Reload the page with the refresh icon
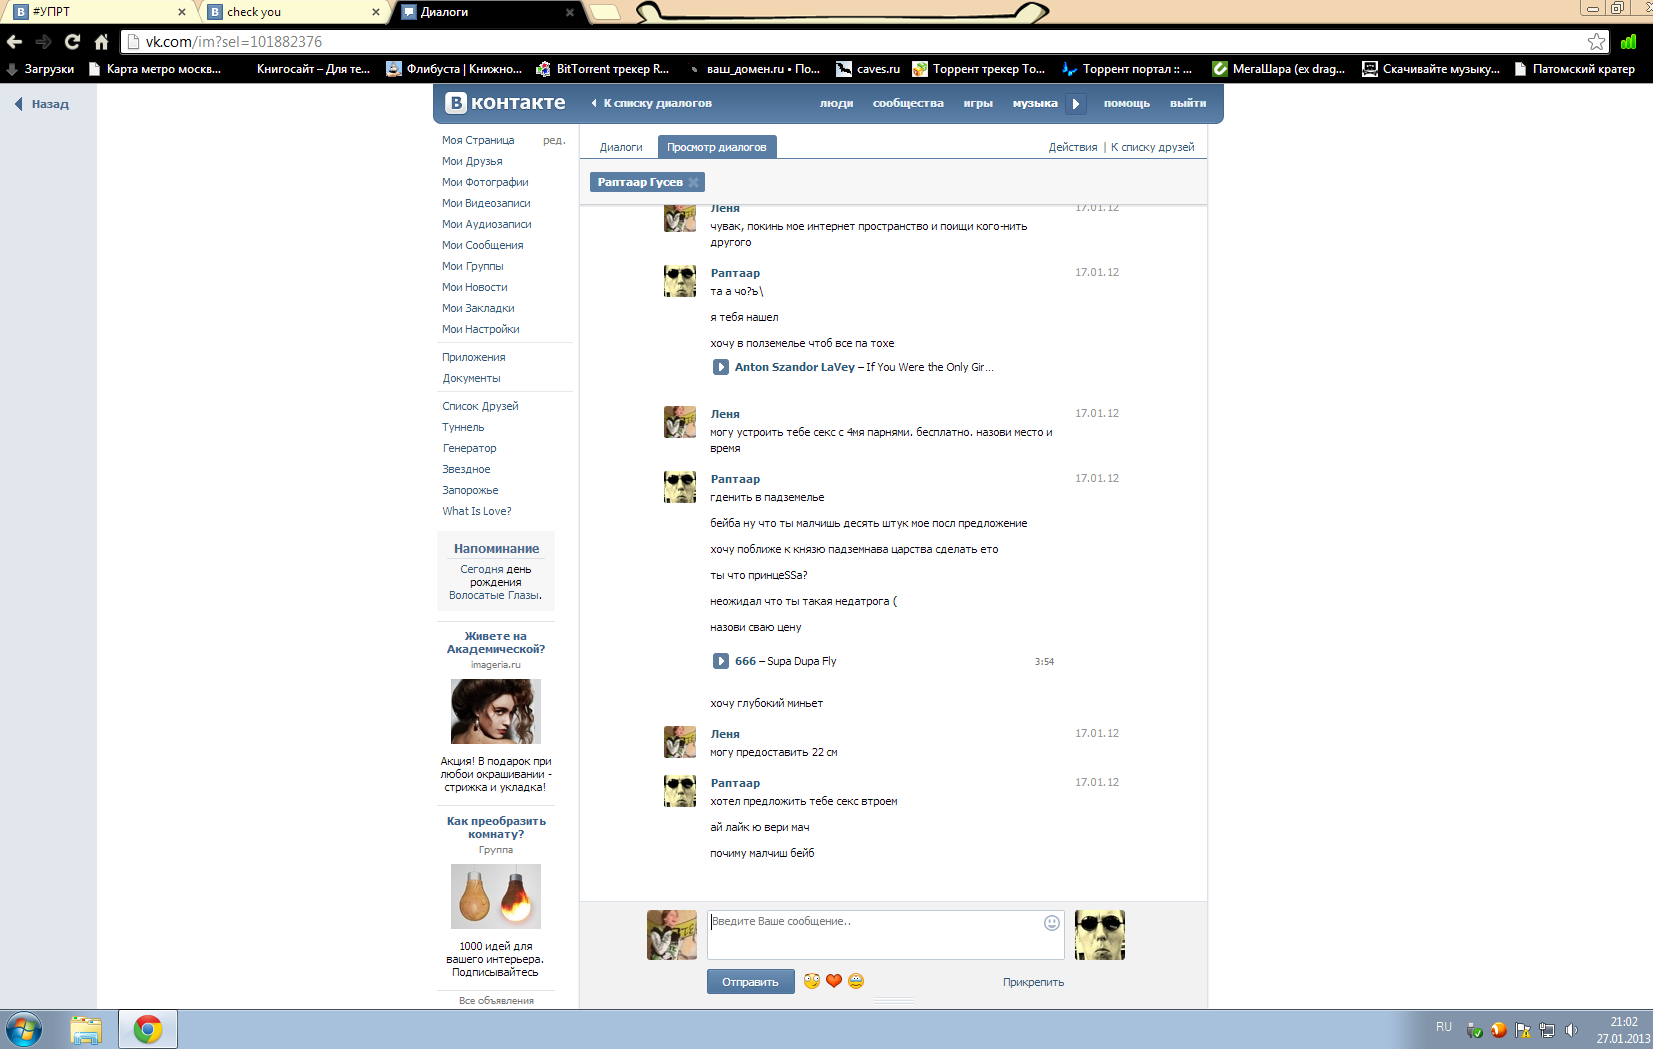The image size is (1653, 1049). tap(72, 42)
